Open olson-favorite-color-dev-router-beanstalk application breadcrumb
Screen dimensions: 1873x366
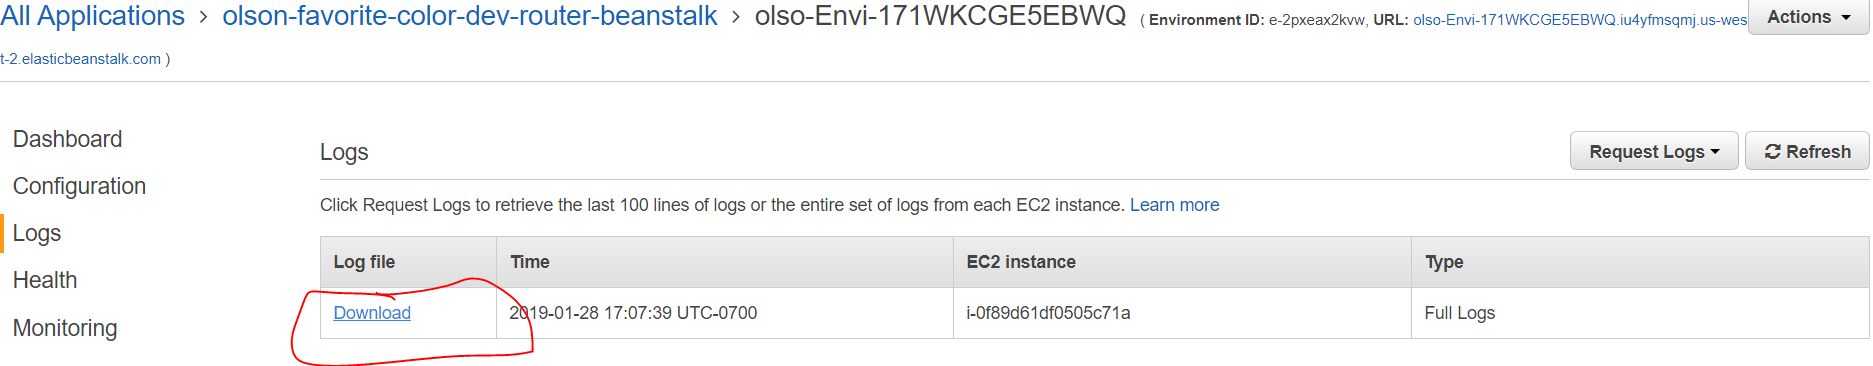coord(470,16)
